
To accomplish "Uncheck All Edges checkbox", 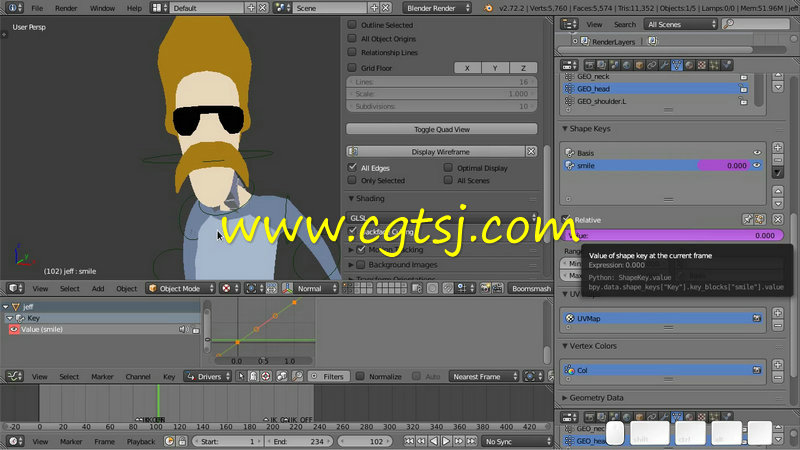I will click(x=352, y=167).
